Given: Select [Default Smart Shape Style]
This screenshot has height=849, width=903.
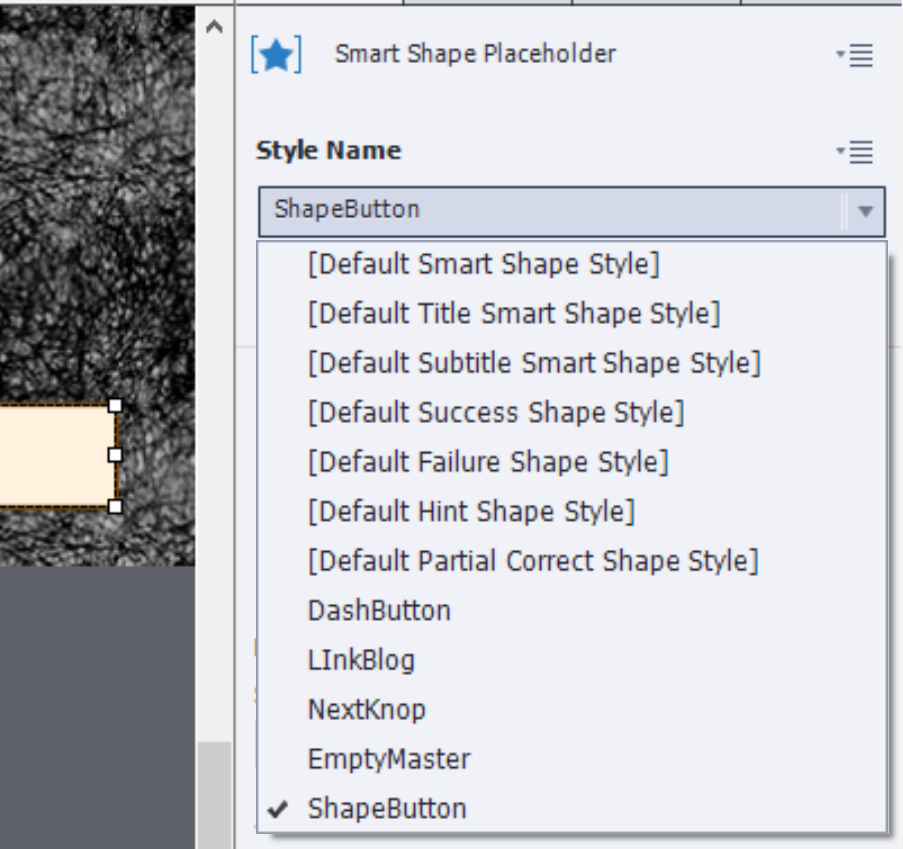Looking at the screenshot, I should coord(484,265).
